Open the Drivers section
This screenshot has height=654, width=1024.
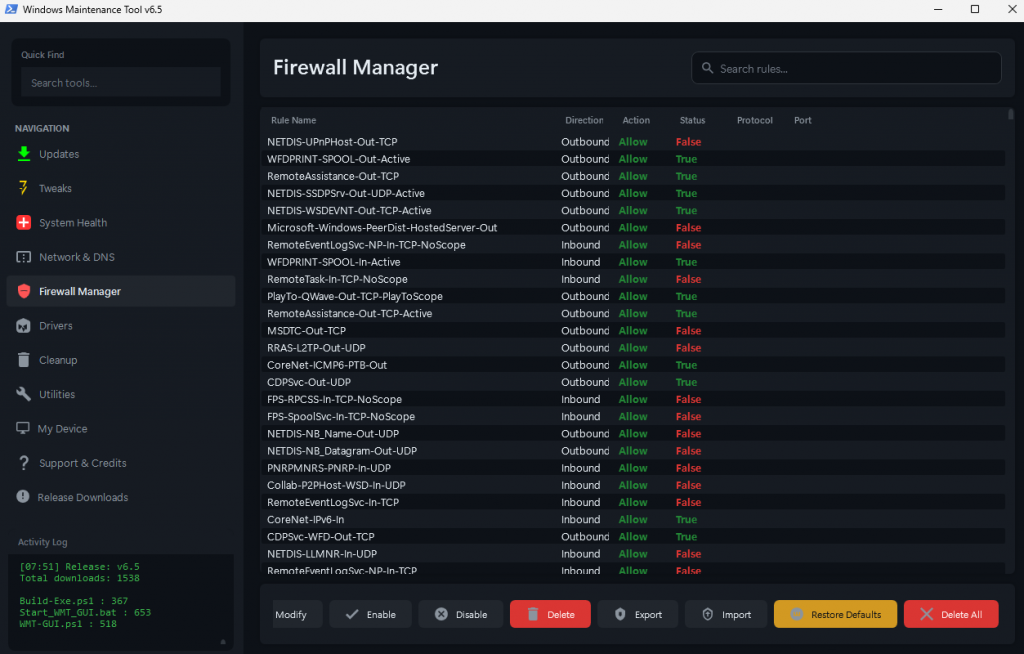tap(121, 325)
